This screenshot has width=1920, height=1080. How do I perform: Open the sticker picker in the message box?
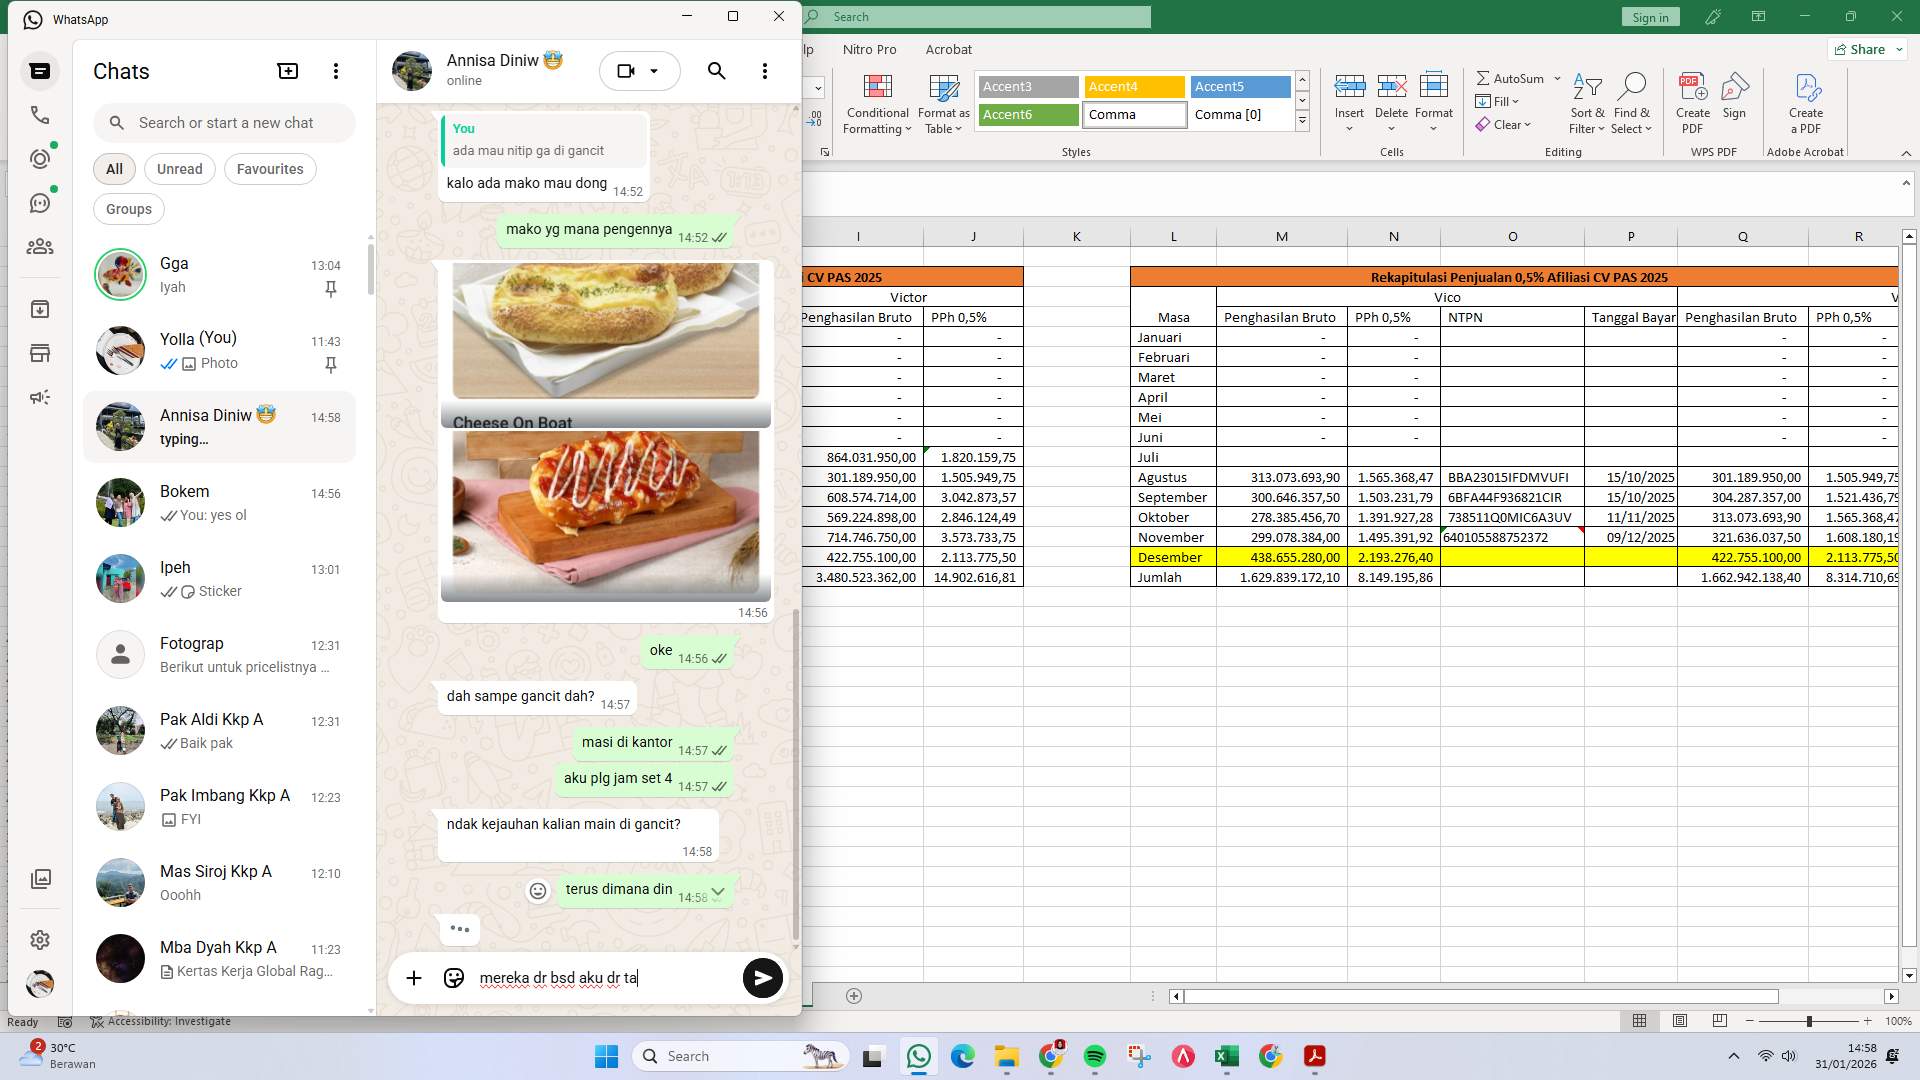point(454,978)
